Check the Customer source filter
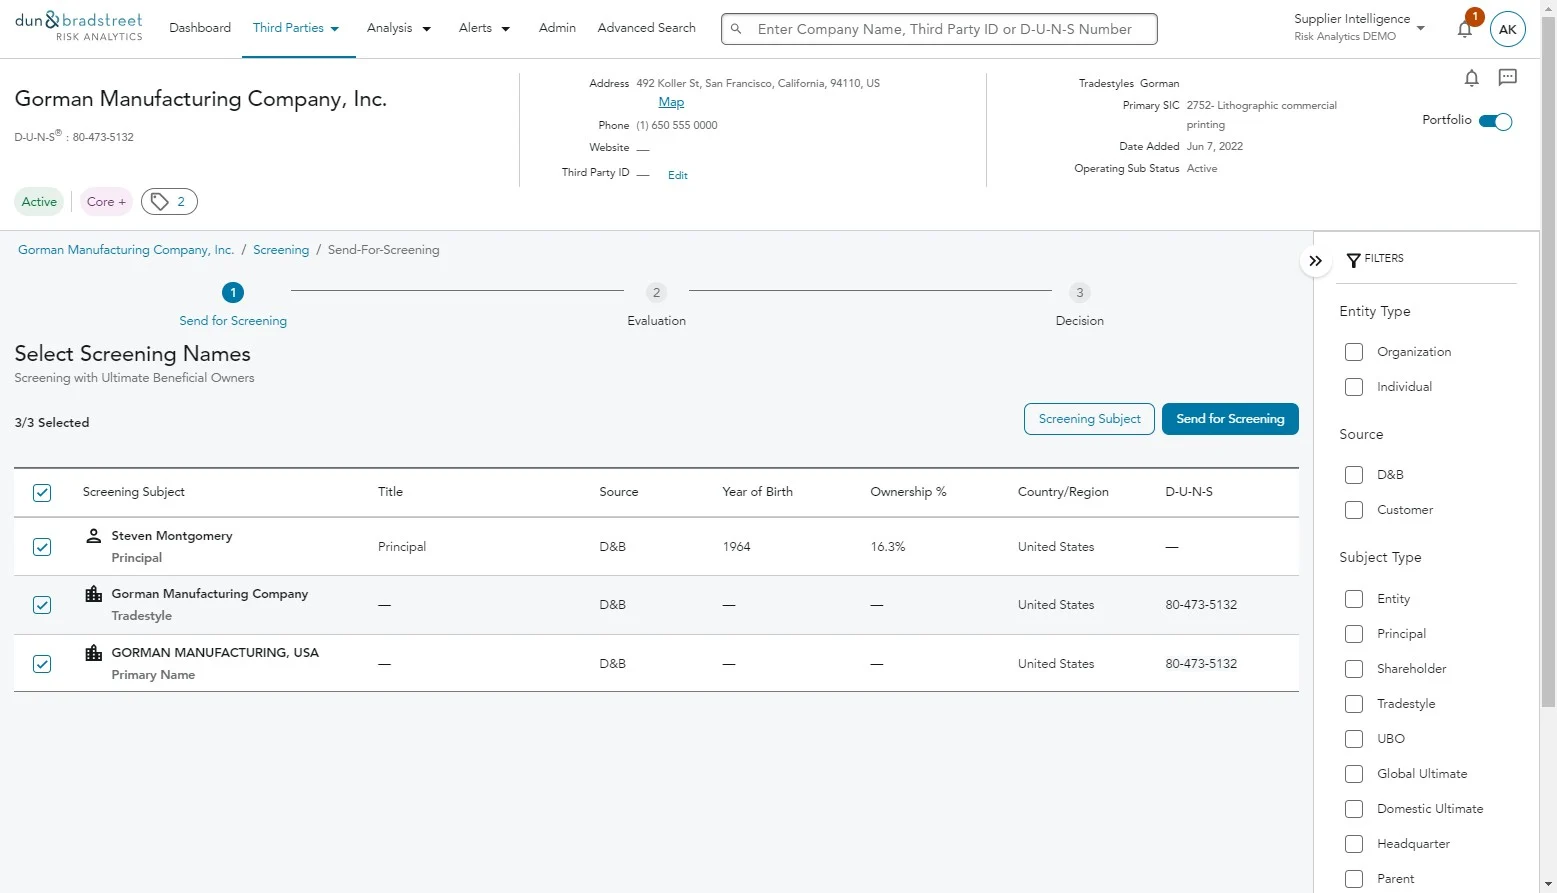 pos(1354,510)
